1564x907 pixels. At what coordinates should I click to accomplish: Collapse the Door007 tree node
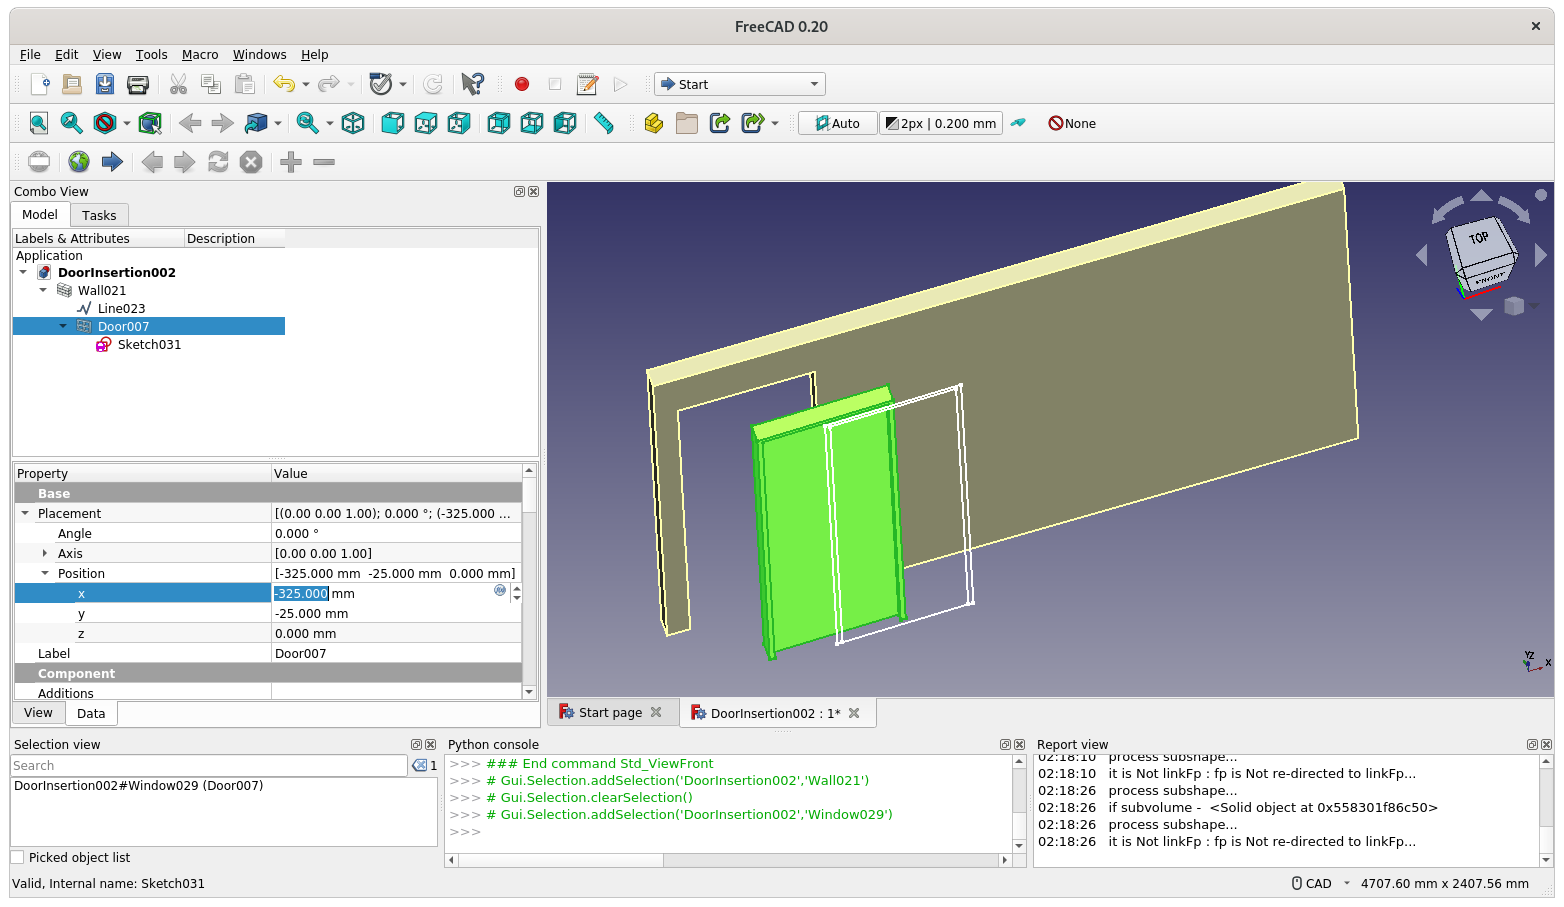[x=63, y=326]
